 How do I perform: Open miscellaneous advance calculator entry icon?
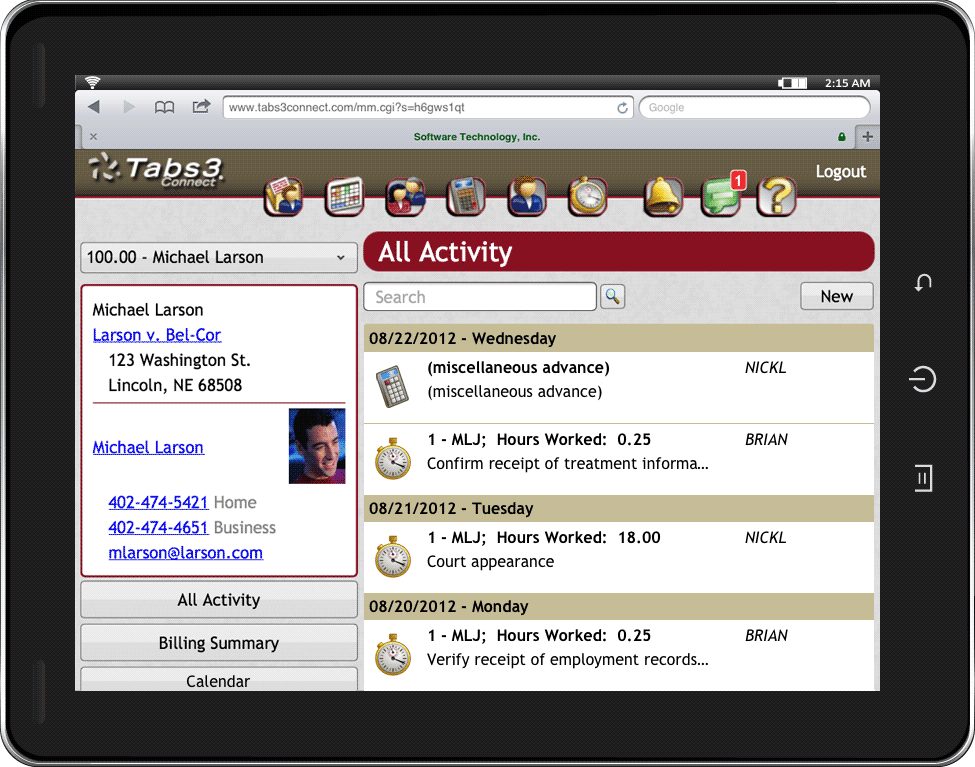point(392,386)
